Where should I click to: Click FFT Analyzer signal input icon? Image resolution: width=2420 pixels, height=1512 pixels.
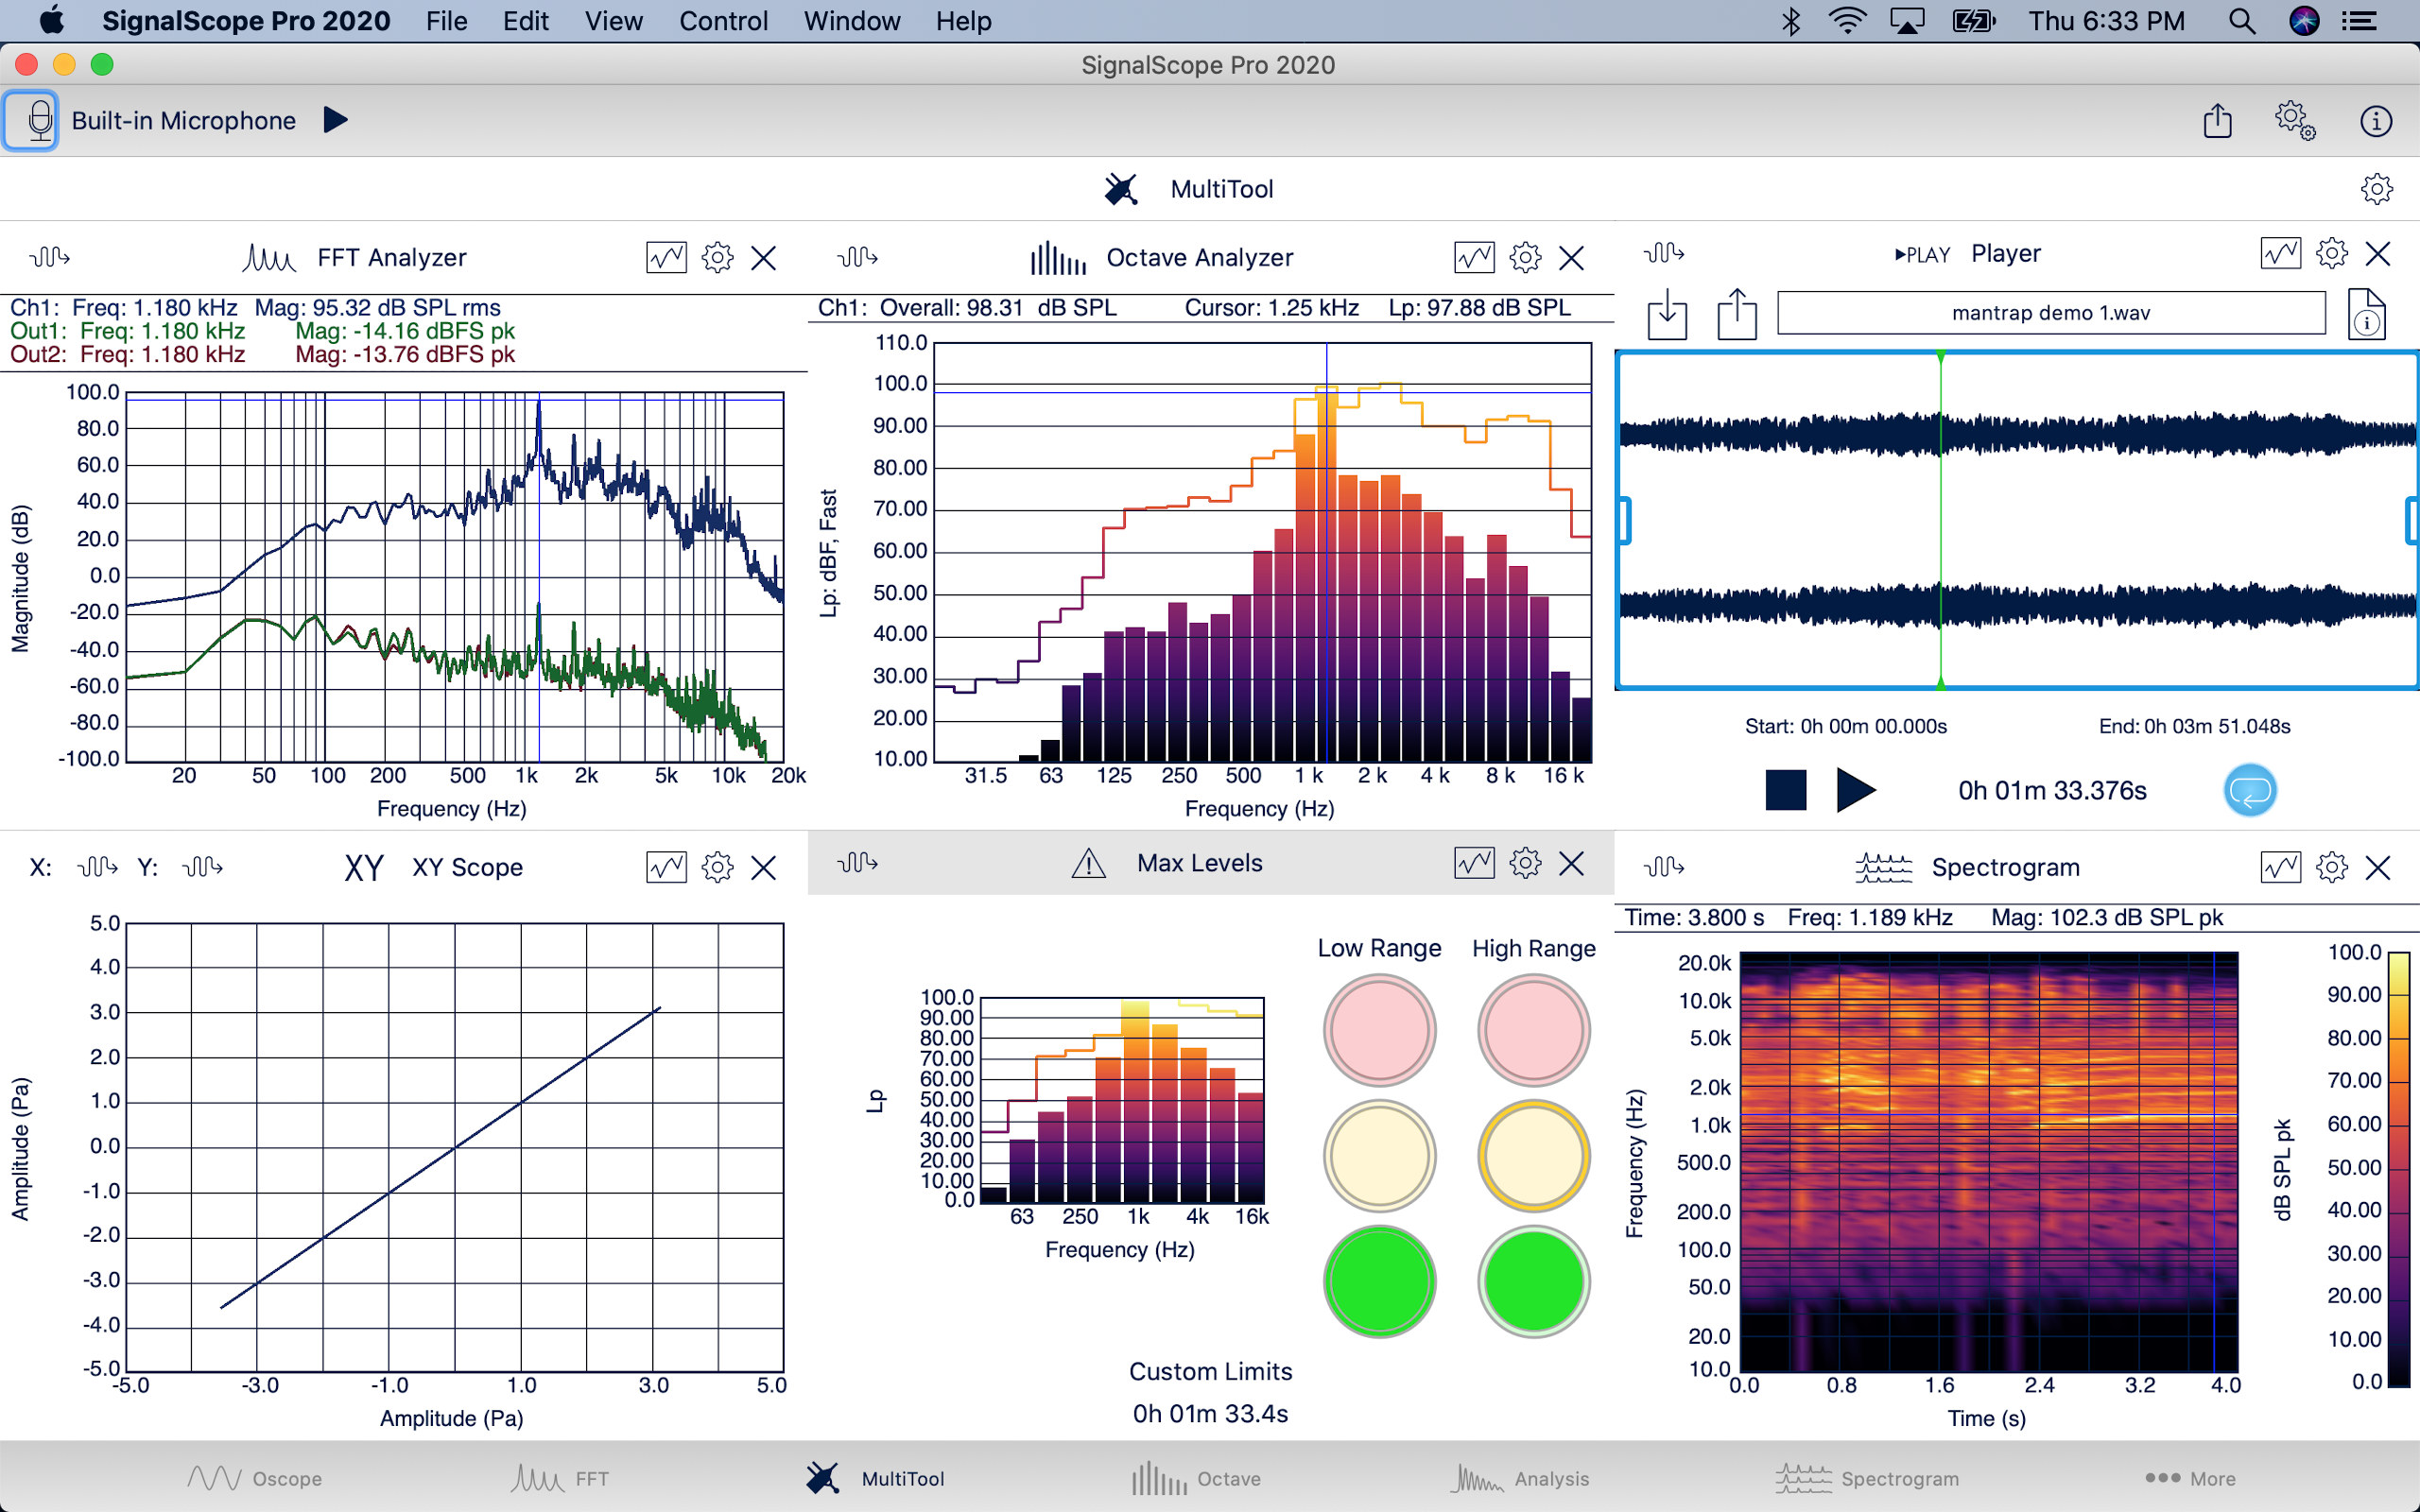[x=49, y=257]
